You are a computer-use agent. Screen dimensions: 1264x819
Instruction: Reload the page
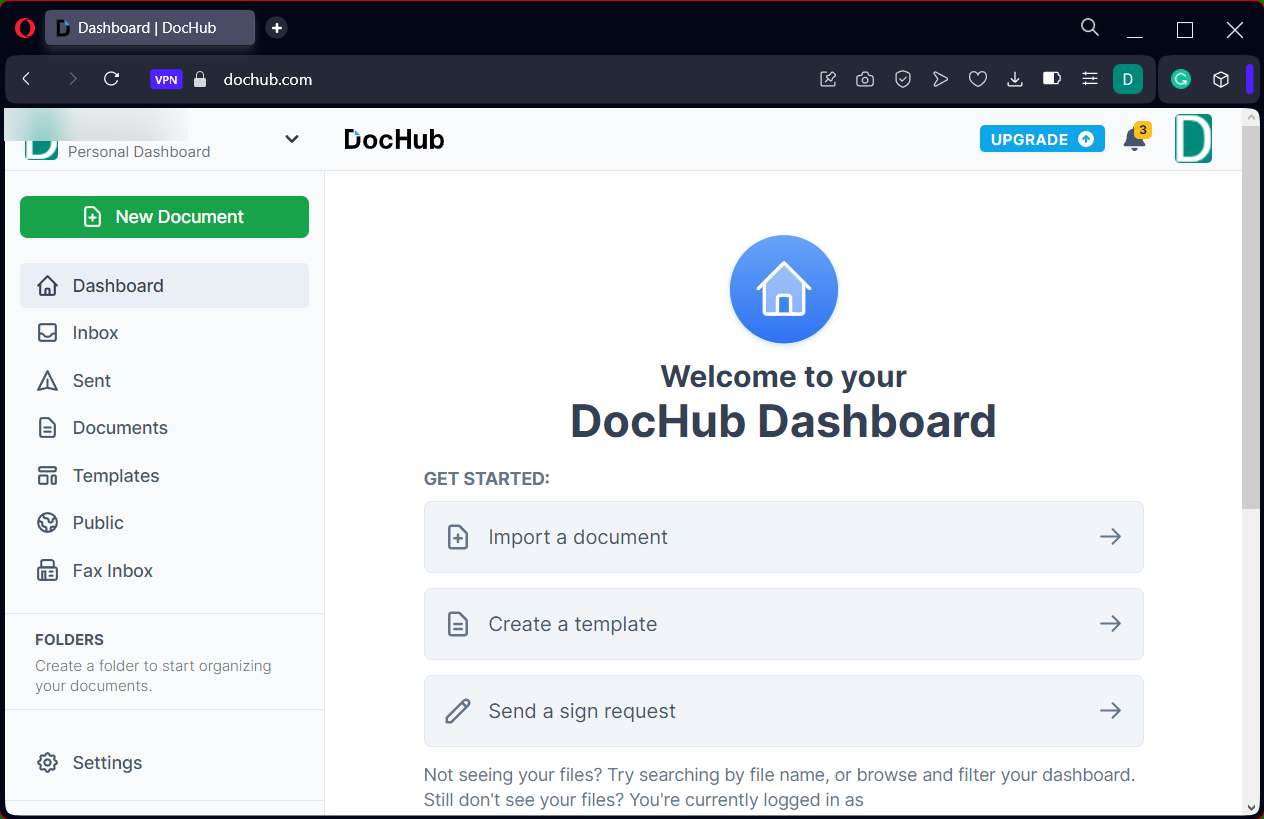112,79
